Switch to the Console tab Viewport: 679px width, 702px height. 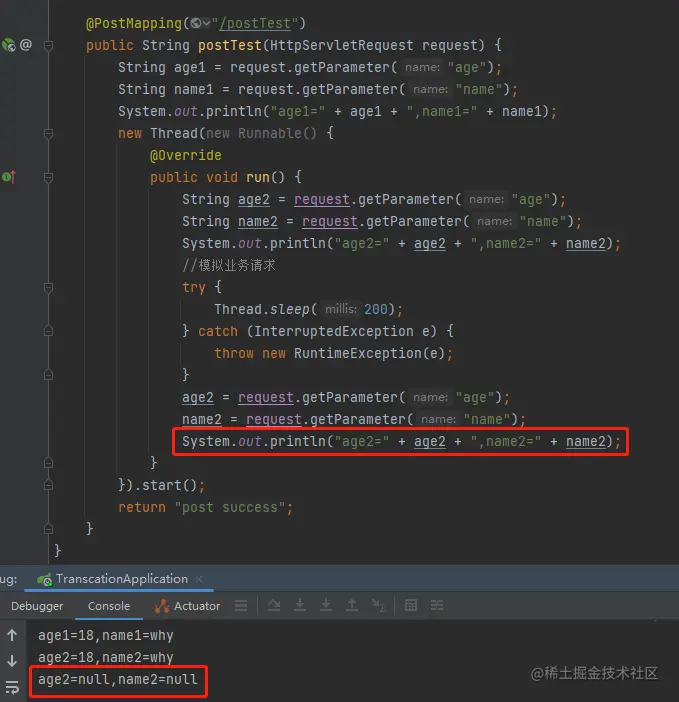[x=109, y=606]
